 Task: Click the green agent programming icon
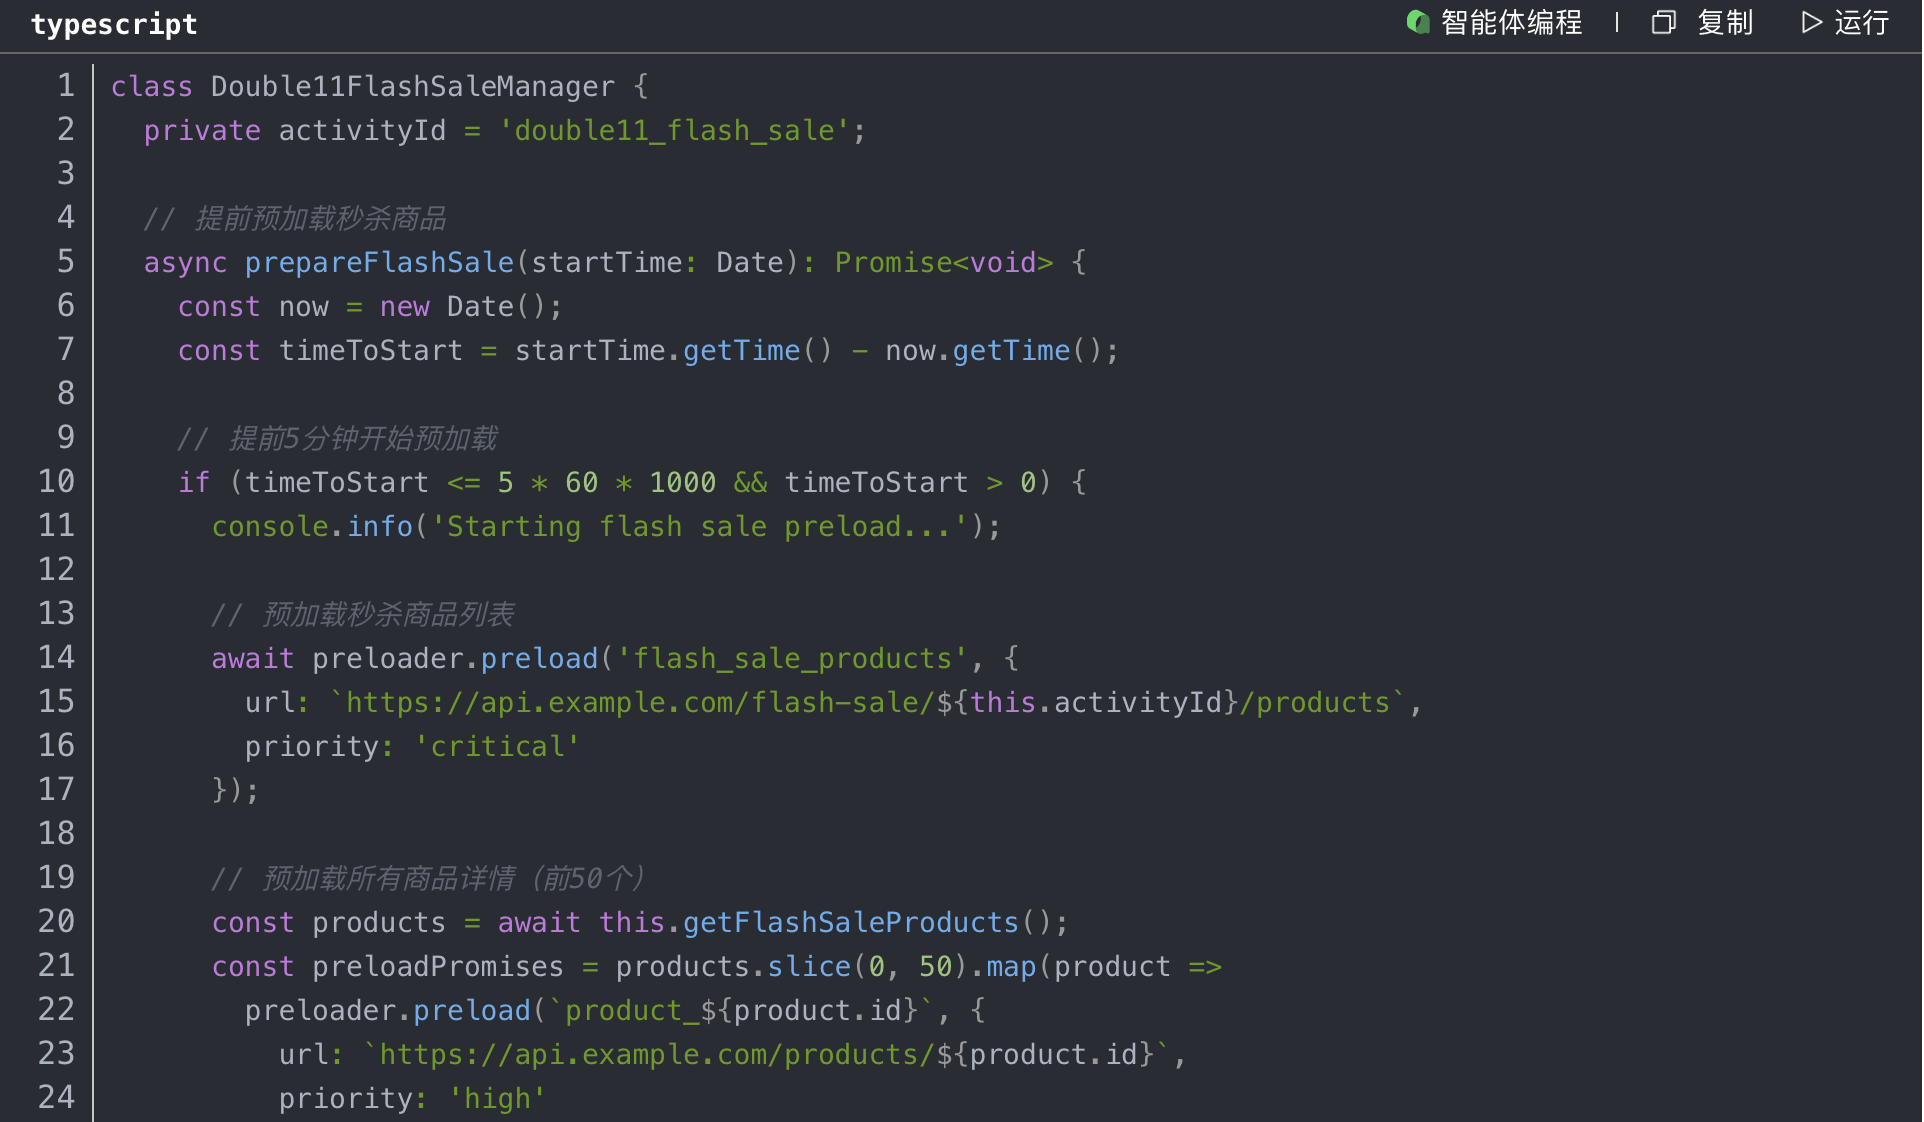point(1417,22)
